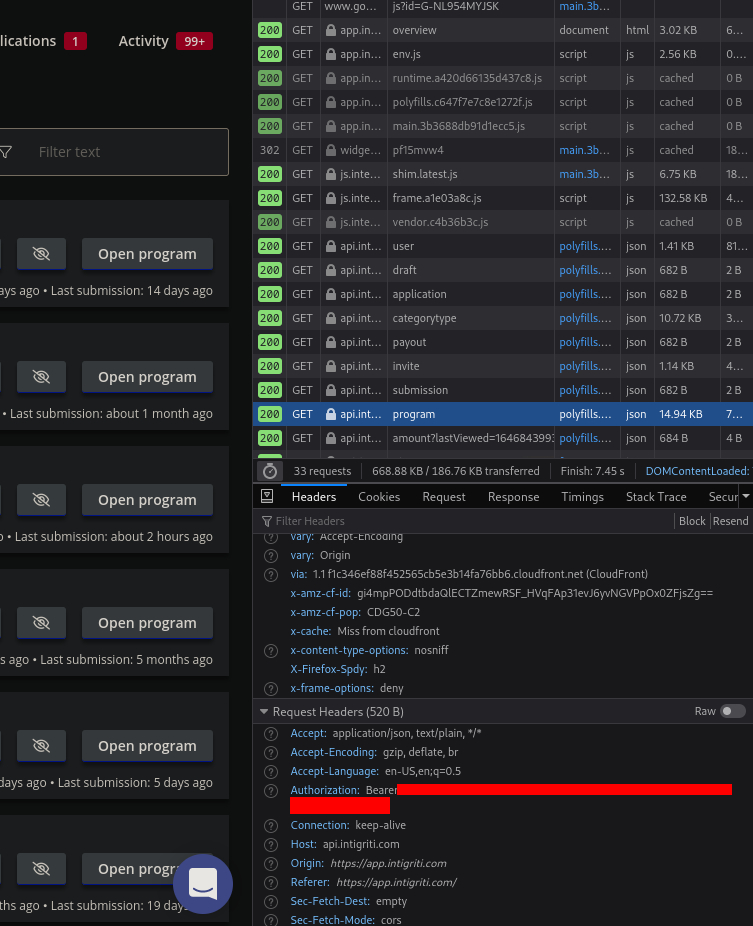
Task: Open the chat support widget bubble
Action: point(203,884)
